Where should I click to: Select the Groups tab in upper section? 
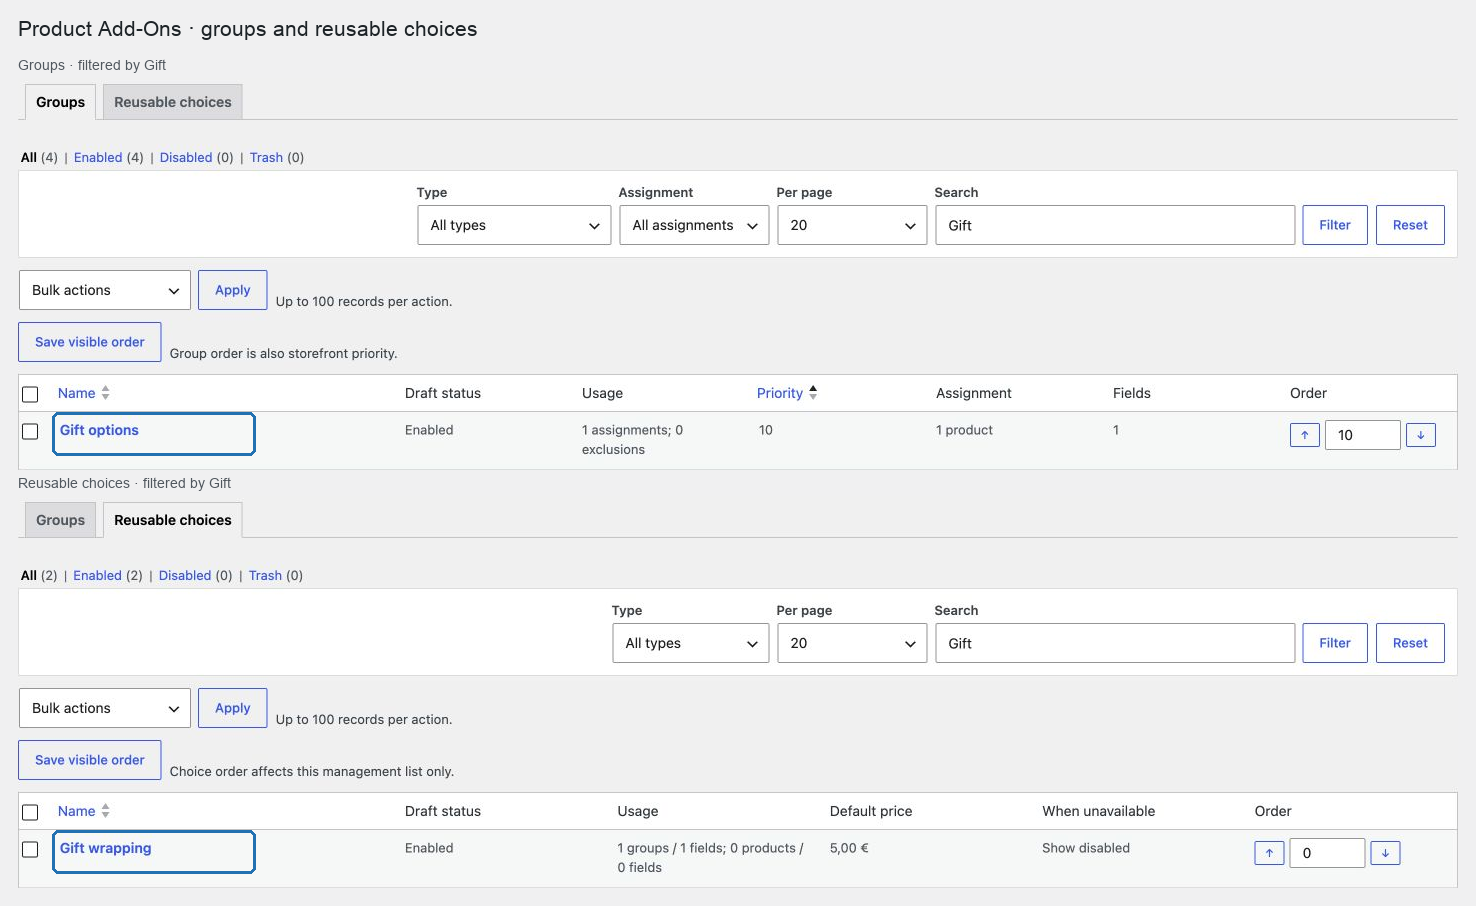coord(60,102)
